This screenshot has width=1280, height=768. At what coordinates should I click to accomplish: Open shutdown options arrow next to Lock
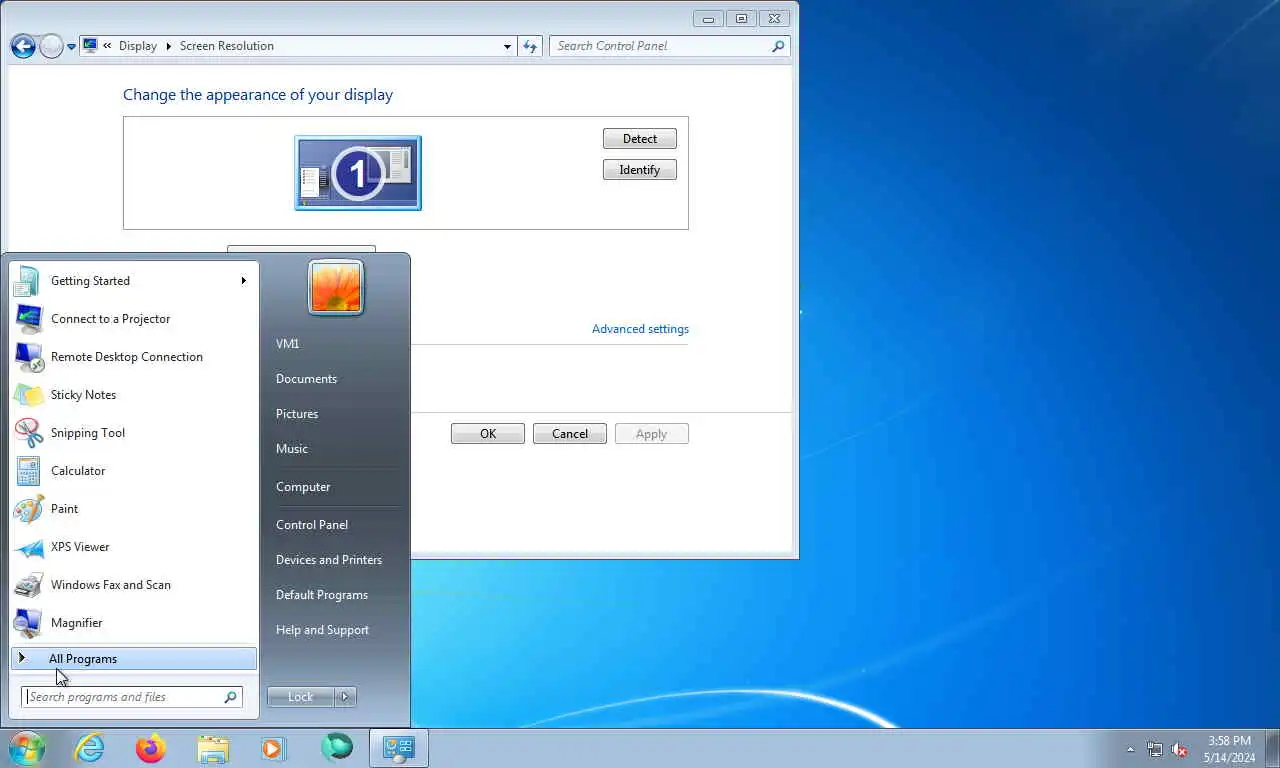pos(345,697)
